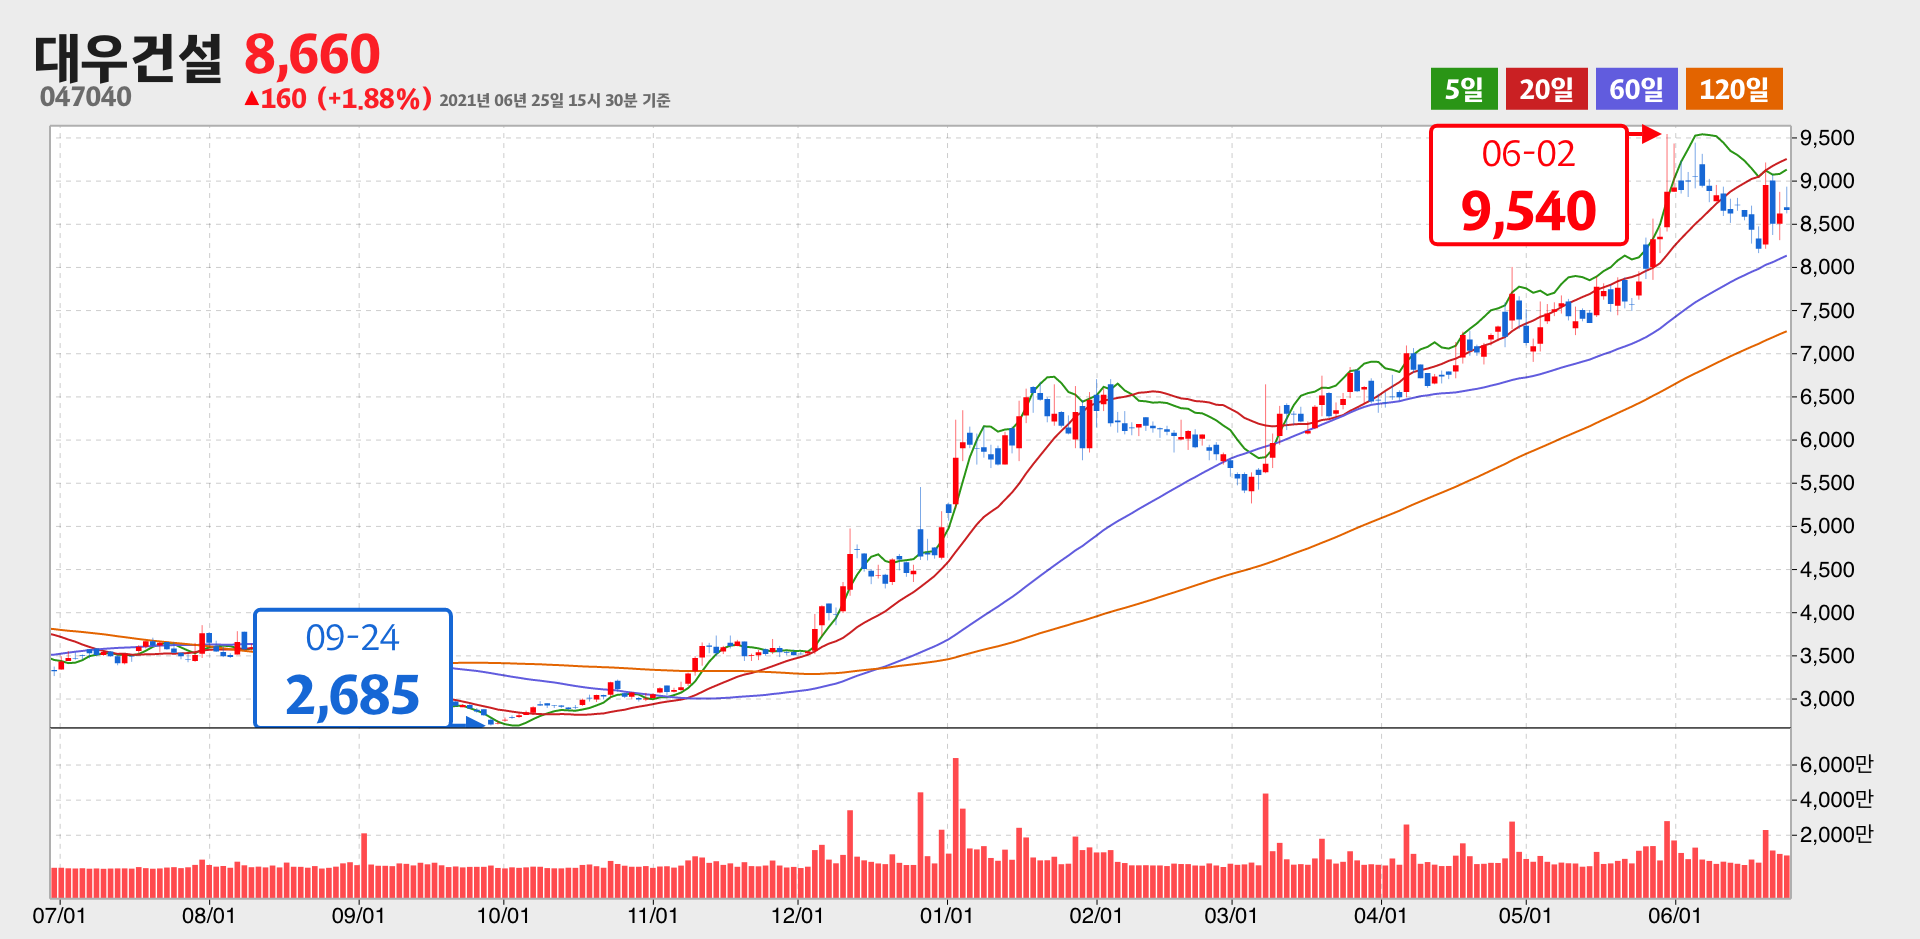
Task: Click the 6,000만 volume axis label
Action: [1836, 765]
